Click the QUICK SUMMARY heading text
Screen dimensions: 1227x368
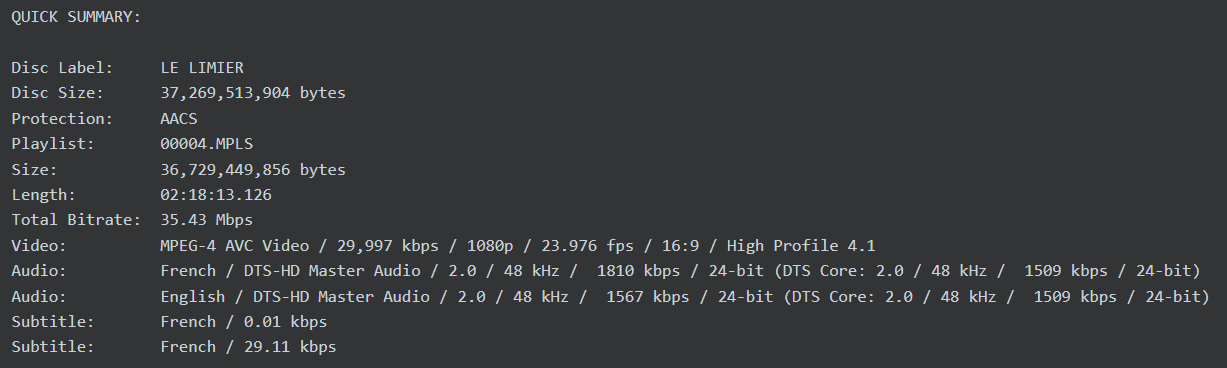coord(76,17)
